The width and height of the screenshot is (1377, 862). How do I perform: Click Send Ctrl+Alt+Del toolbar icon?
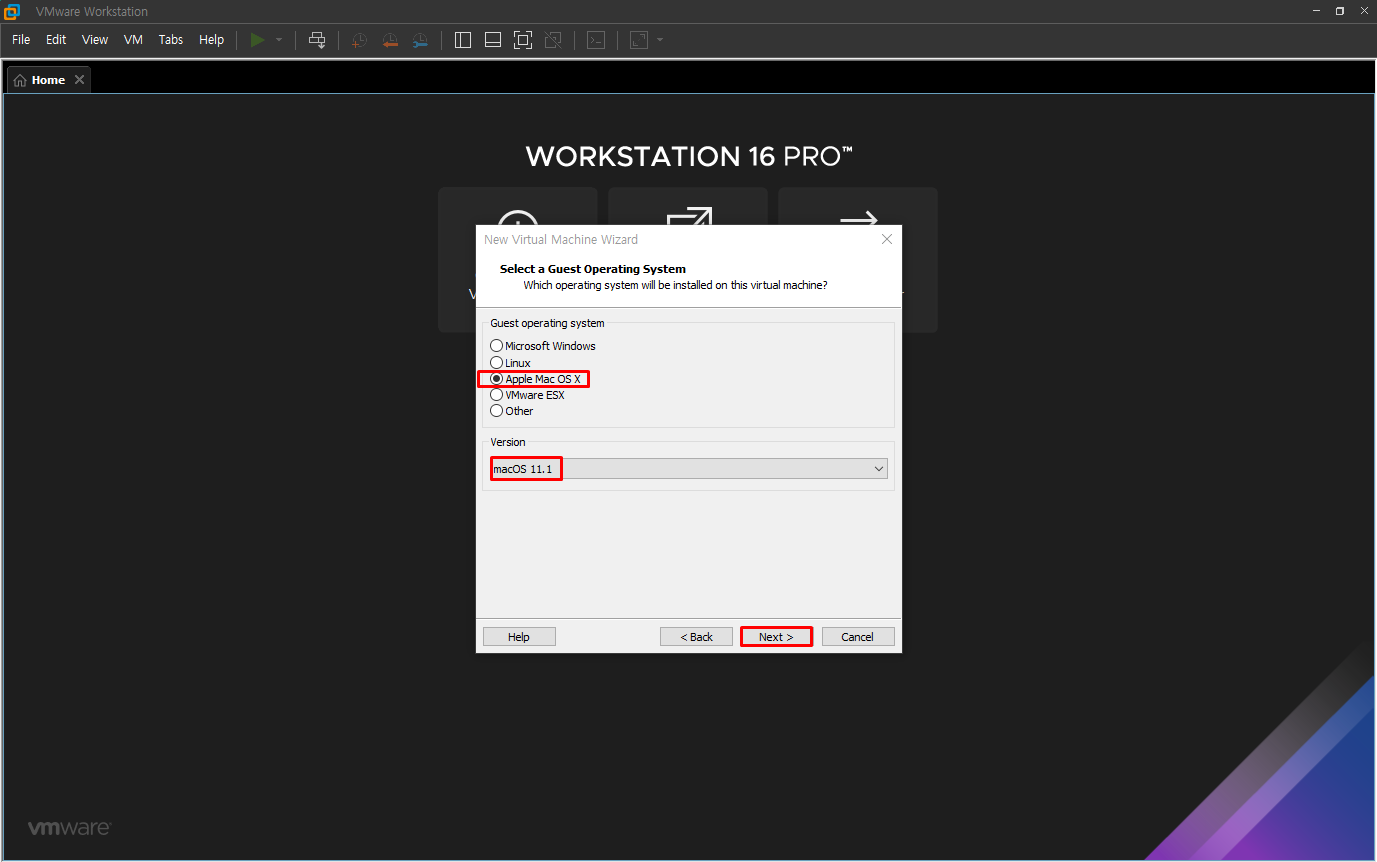point(317,40)
